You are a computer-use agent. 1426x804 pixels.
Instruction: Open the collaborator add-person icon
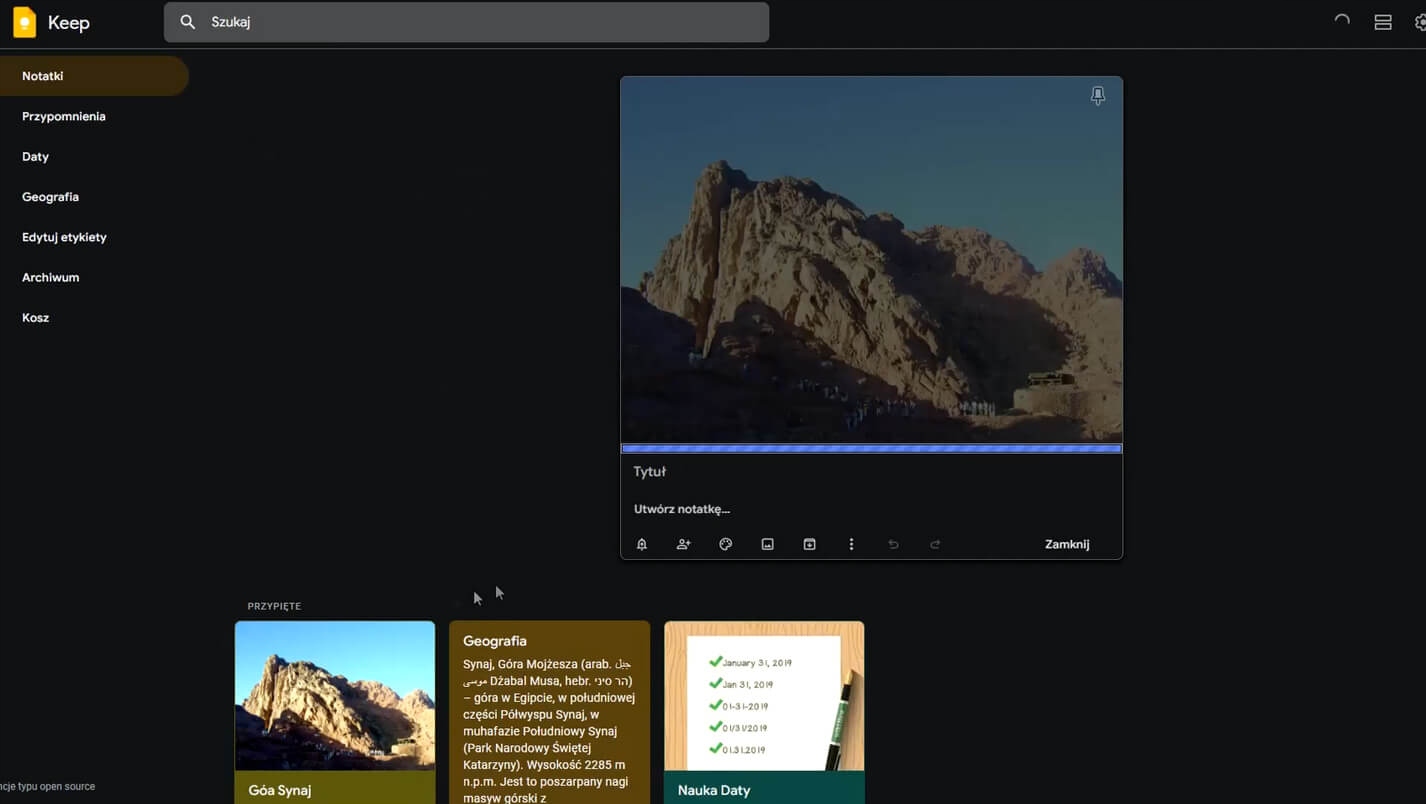pyautogui.click(x=684, y=544)
